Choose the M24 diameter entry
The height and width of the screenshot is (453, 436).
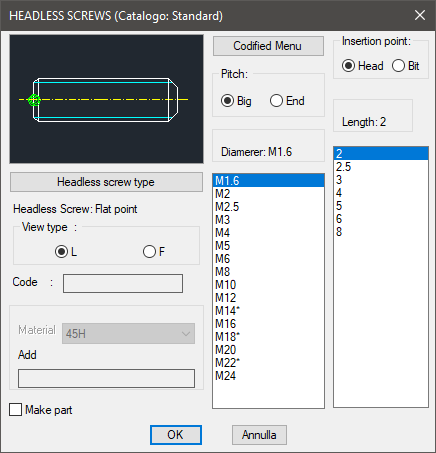(x=268, y=376)
